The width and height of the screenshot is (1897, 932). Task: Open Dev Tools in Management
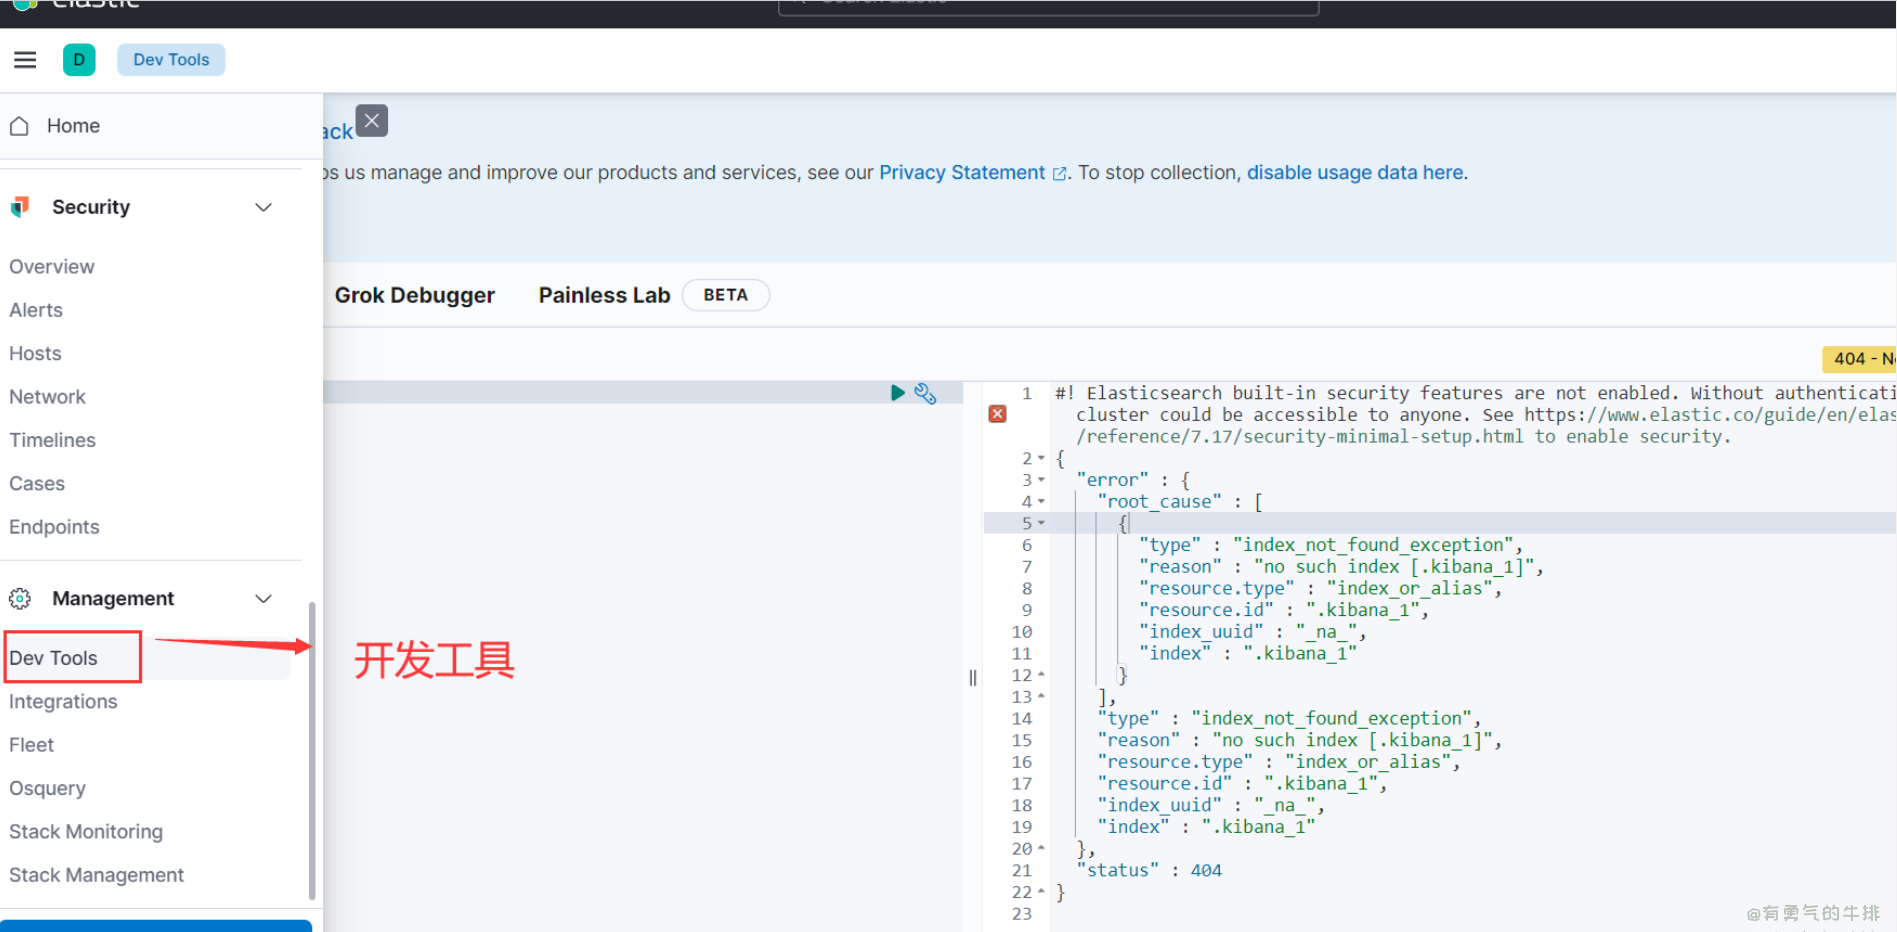pos(53,658)
